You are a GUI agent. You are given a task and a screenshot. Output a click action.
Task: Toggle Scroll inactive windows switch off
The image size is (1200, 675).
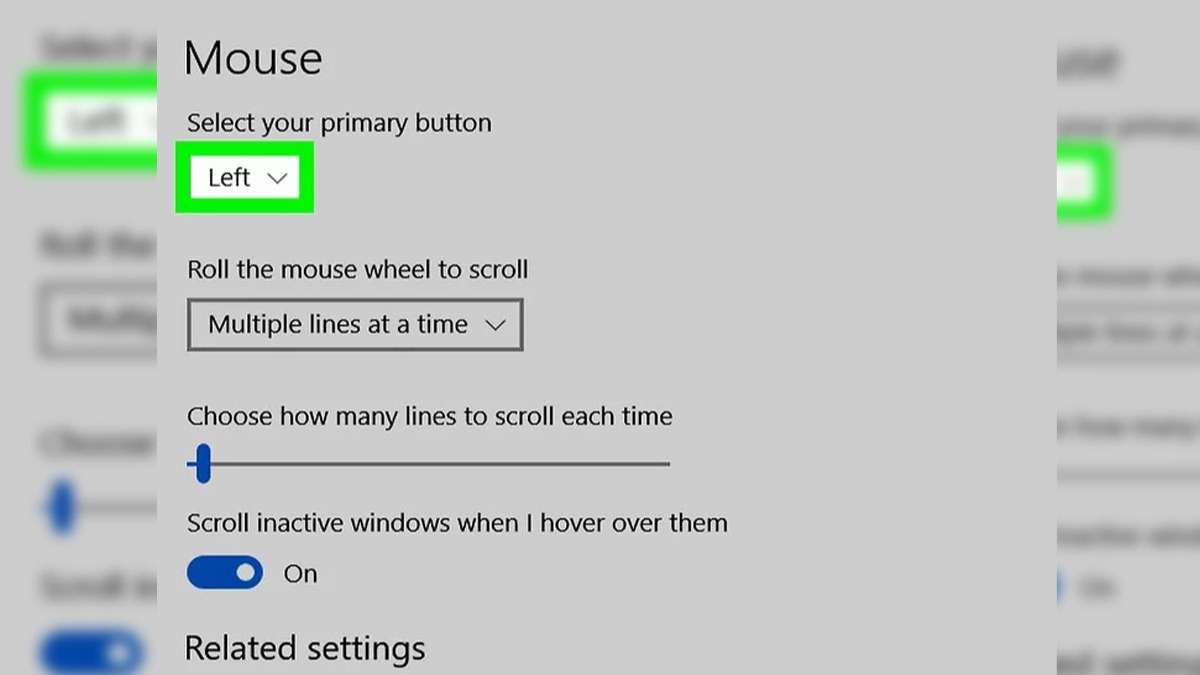[x=225, y=573]
